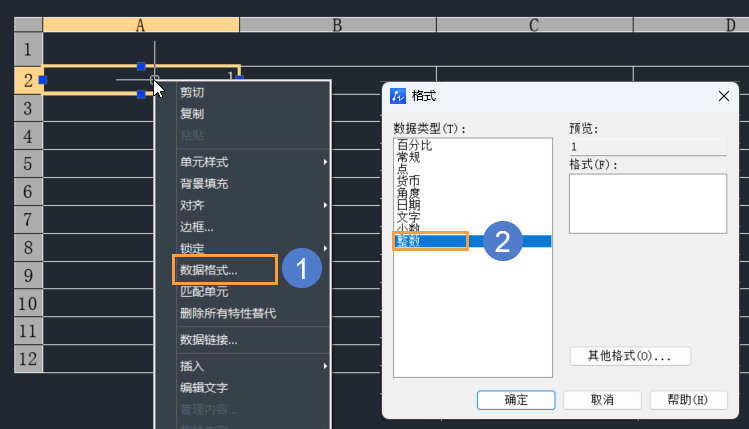Viewport: 749px width, 429px height.
Task: Close the 格式 dialog
Action: click(724, 96)
